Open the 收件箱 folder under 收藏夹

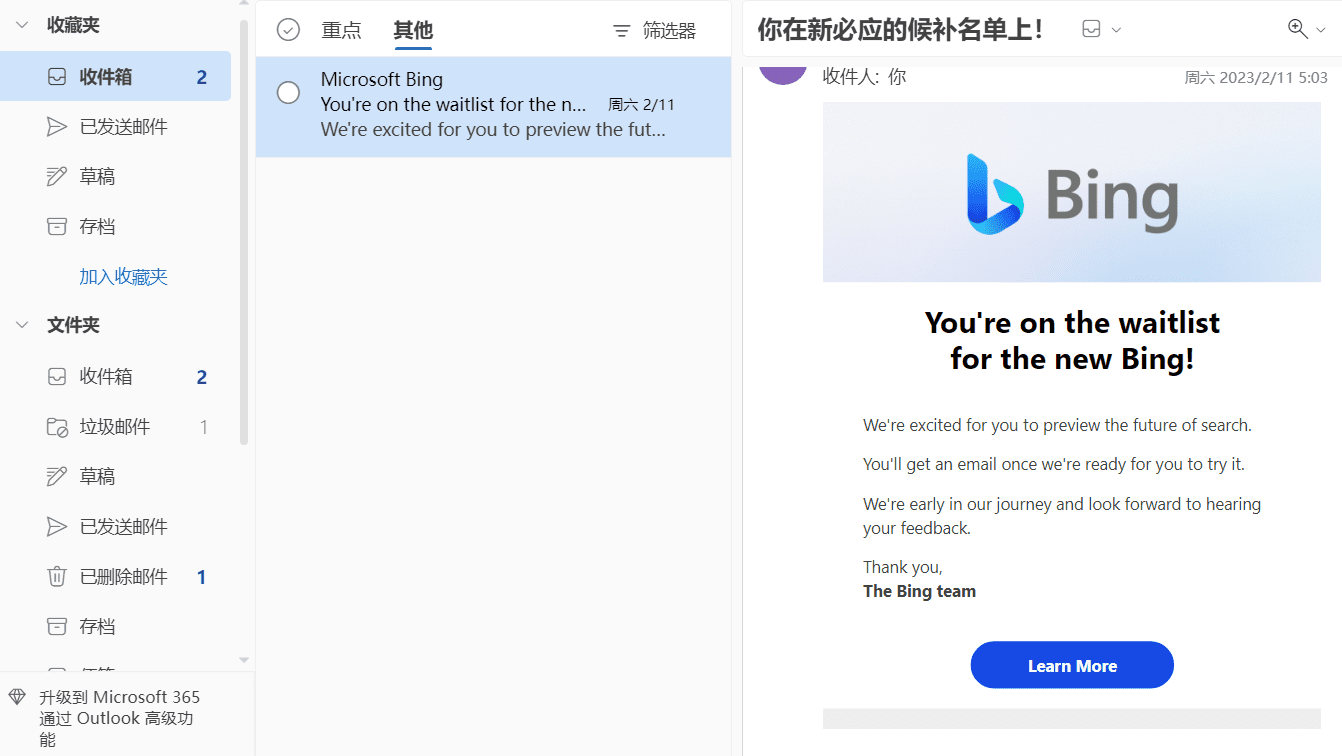click(x=115, y=77)
